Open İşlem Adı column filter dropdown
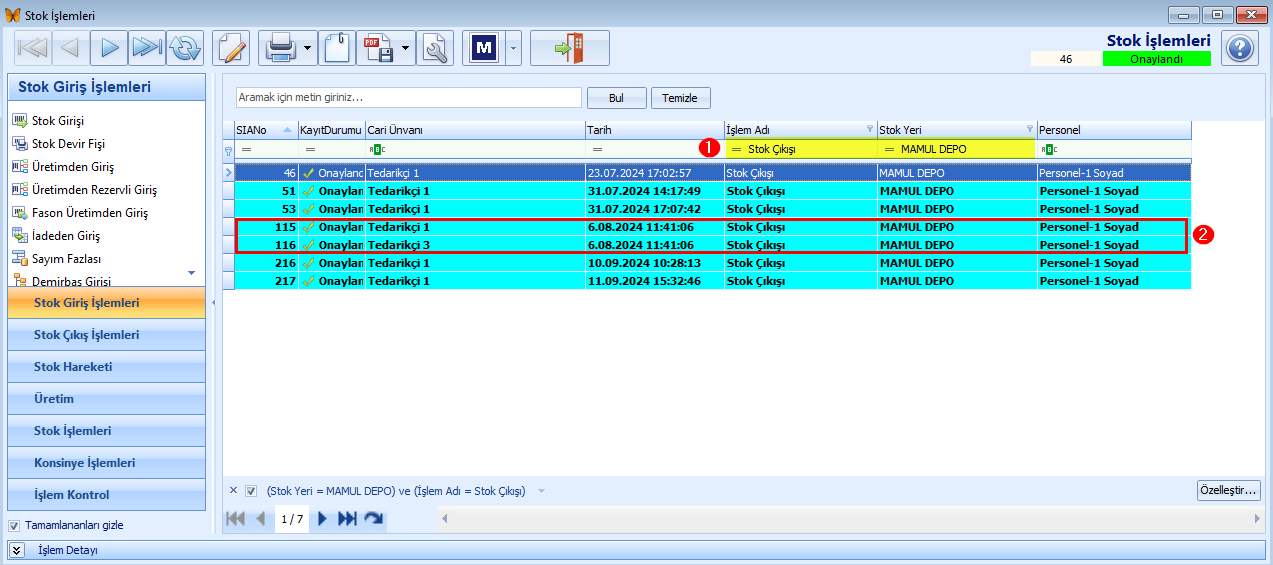Image resolution: width=1273 pixels, height=565 pixels. [x=869, y=129]
